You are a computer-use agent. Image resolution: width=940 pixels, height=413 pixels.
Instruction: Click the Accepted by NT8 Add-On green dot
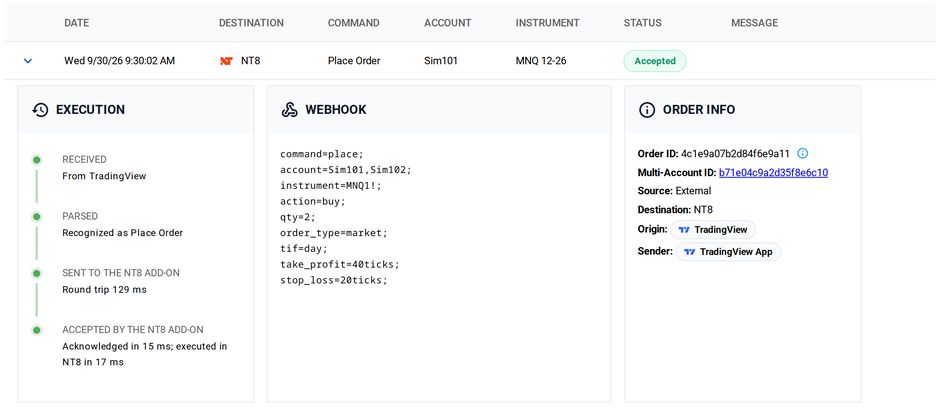pyautogui.click(x=37, y=330)
